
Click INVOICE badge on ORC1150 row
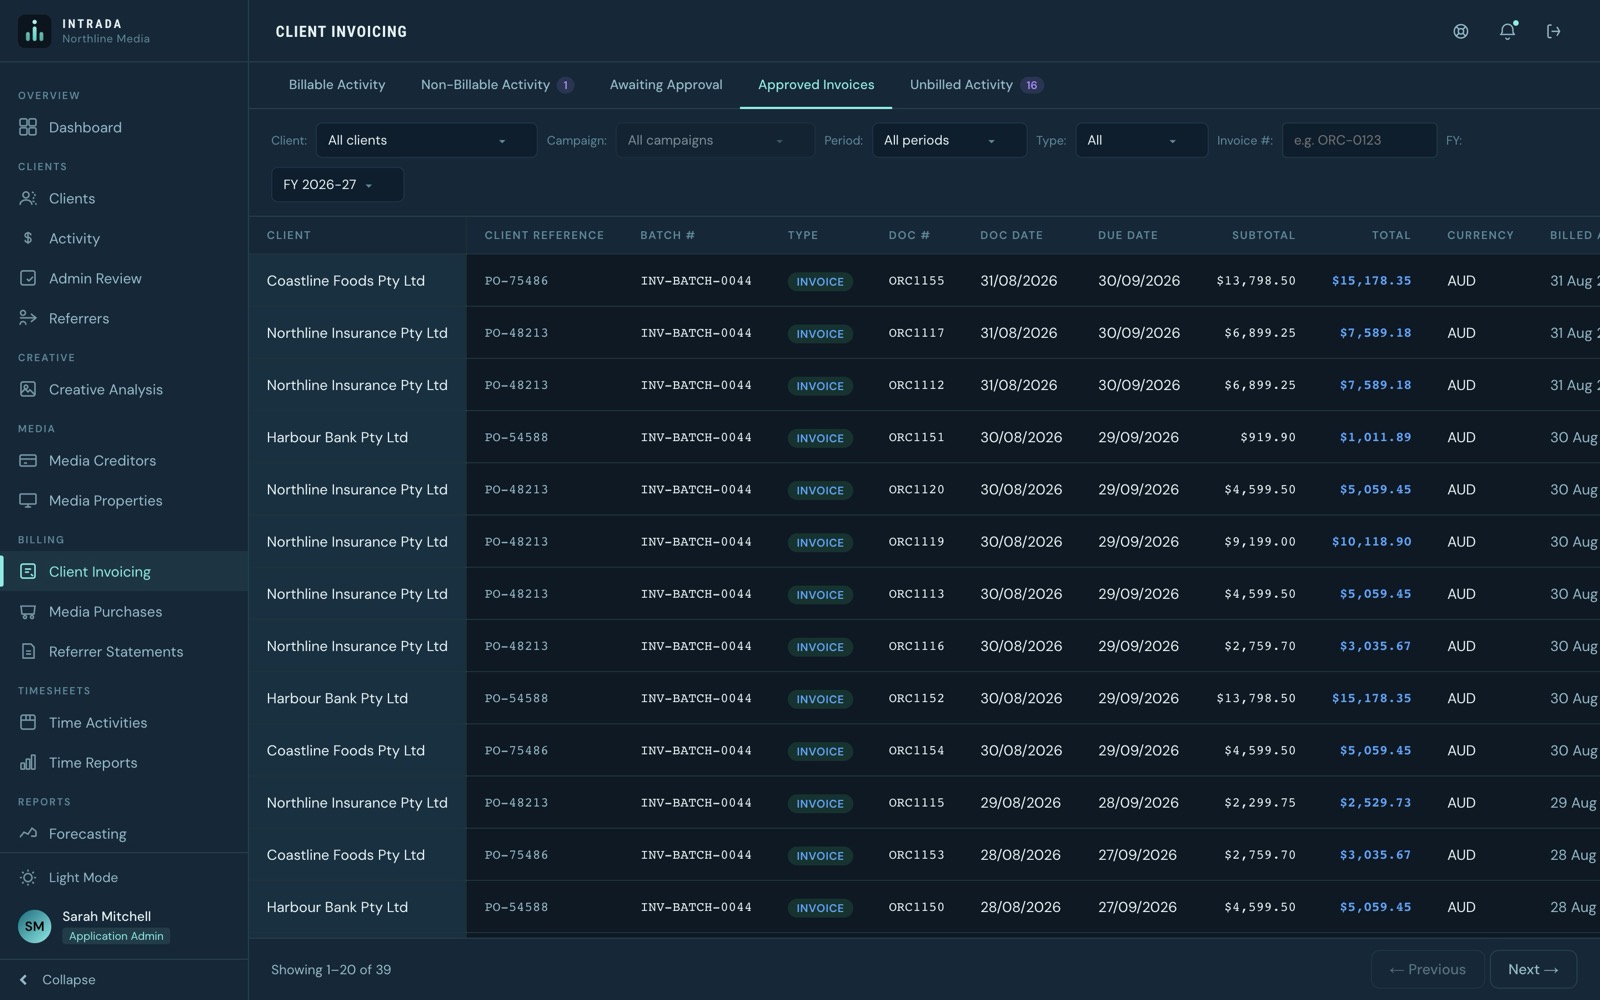[x=820, y=908]
